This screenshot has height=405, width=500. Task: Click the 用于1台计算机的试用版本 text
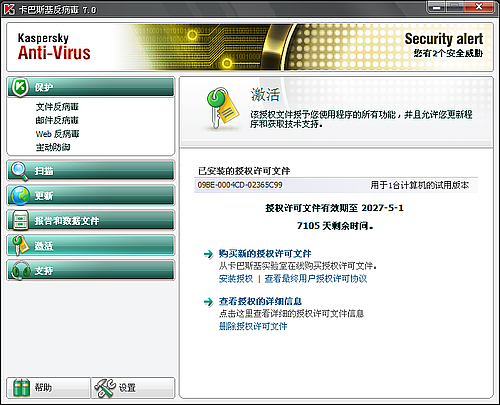[420, 185]
